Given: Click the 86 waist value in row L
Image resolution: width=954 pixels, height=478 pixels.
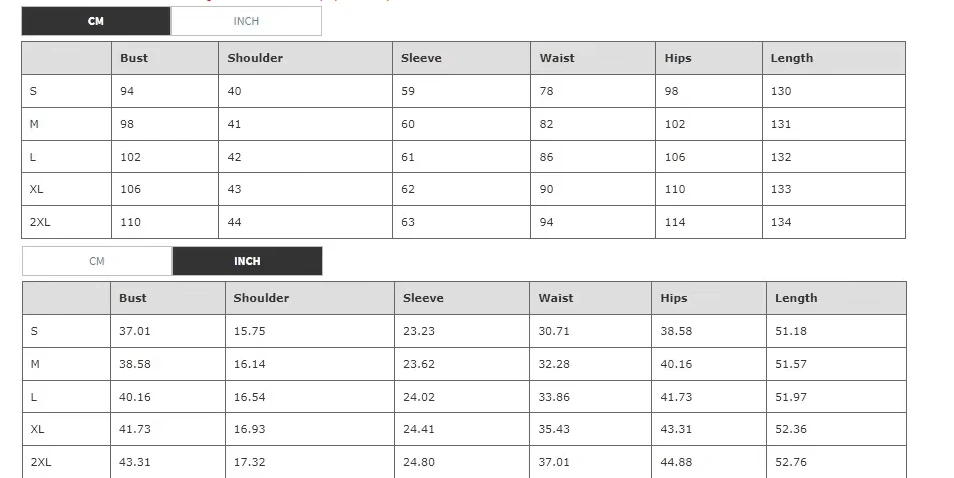Looking at the screenshot, I should coord(547,157).
